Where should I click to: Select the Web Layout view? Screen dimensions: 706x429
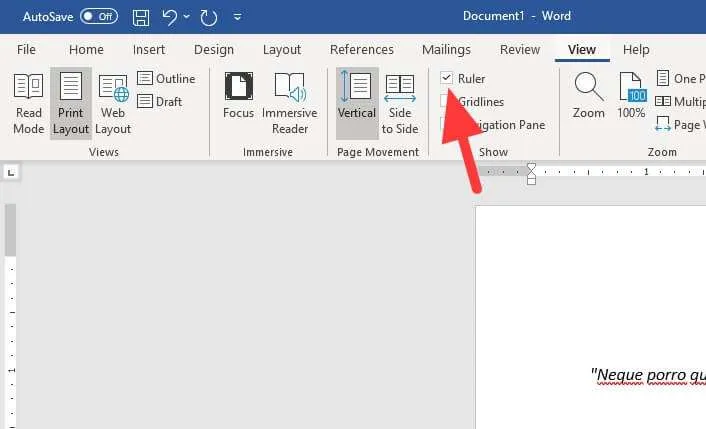[113, 104]
